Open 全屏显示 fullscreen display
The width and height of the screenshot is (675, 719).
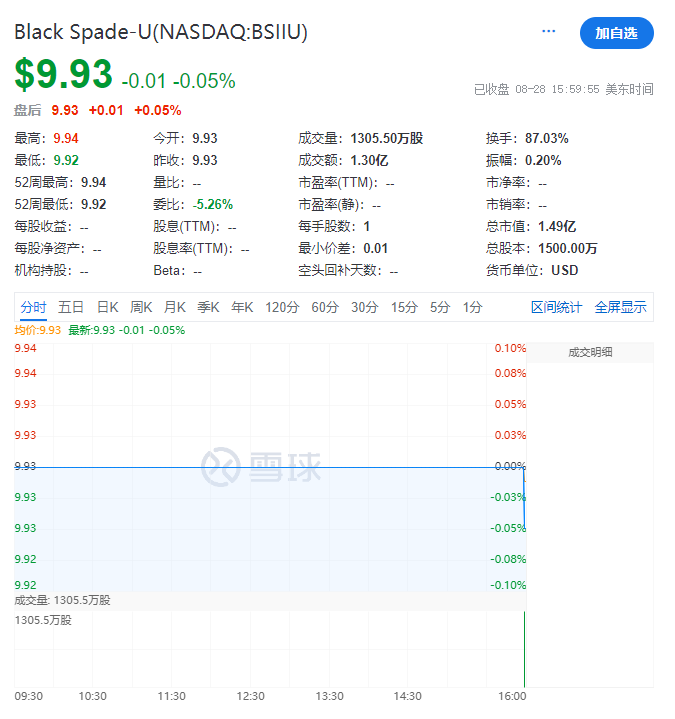click(x=620, y=307)
